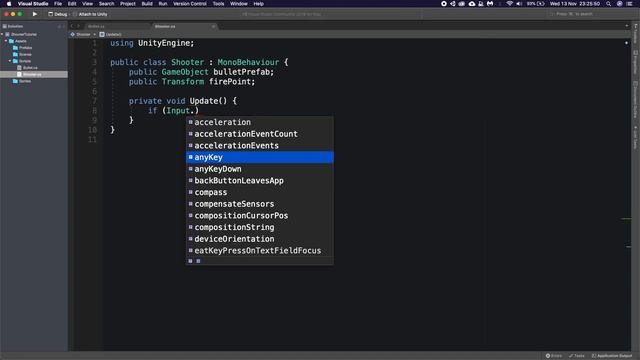Click the volume icon in menu bar
The image size is (640, 360).
[x=519, y=4]
